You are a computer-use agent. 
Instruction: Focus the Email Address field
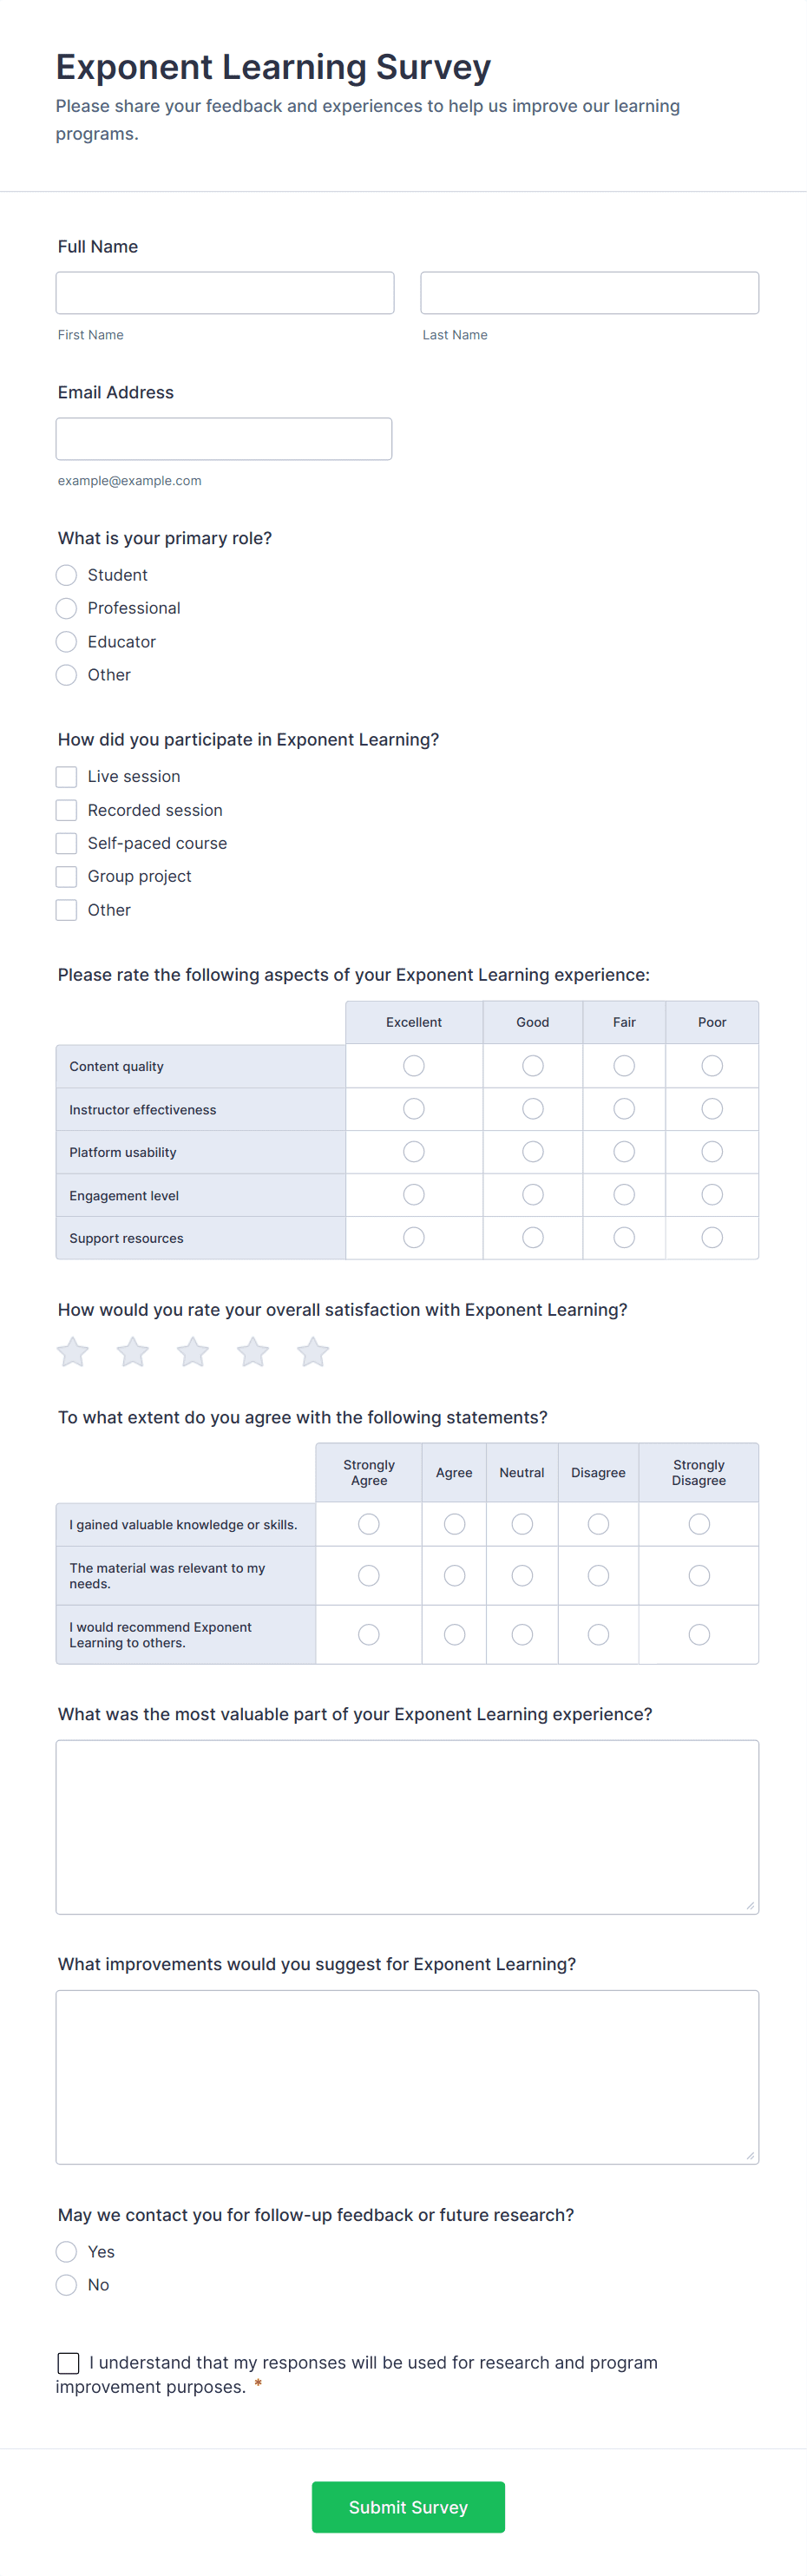click(223, 438)
